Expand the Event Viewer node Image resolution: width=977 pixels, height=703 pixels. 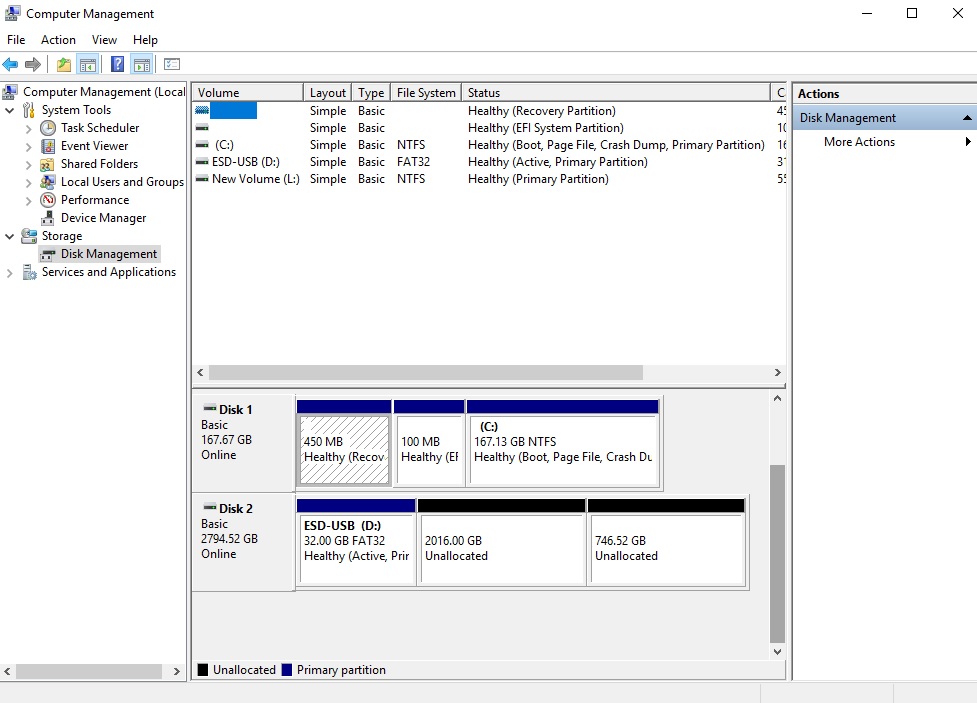pyautogui.click(x=28, y=147)
